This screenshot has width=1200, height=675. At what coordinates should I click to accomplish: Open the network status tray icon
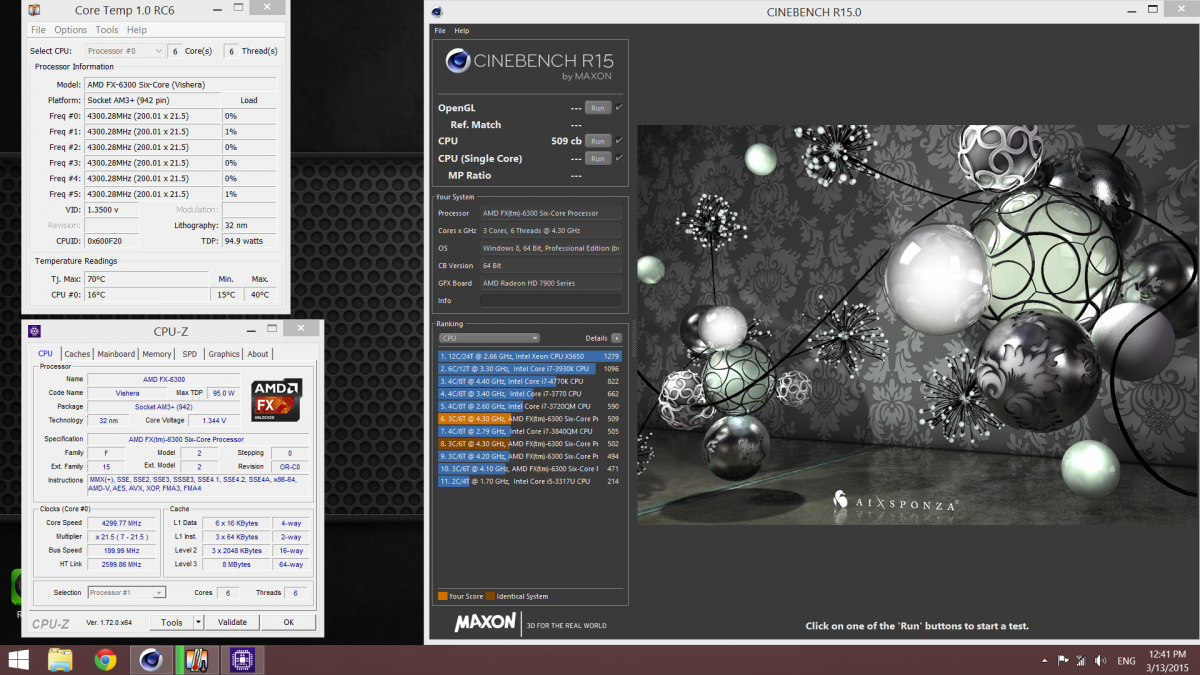pos(1080,660)
